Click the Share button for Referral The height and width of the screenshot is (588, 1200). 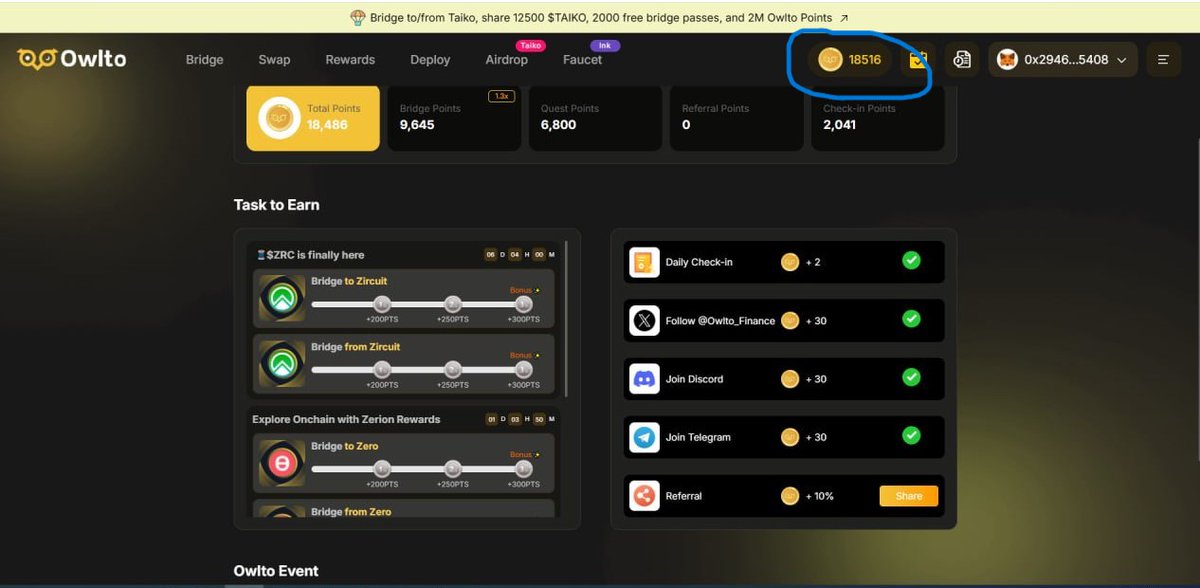click(909, 496)
